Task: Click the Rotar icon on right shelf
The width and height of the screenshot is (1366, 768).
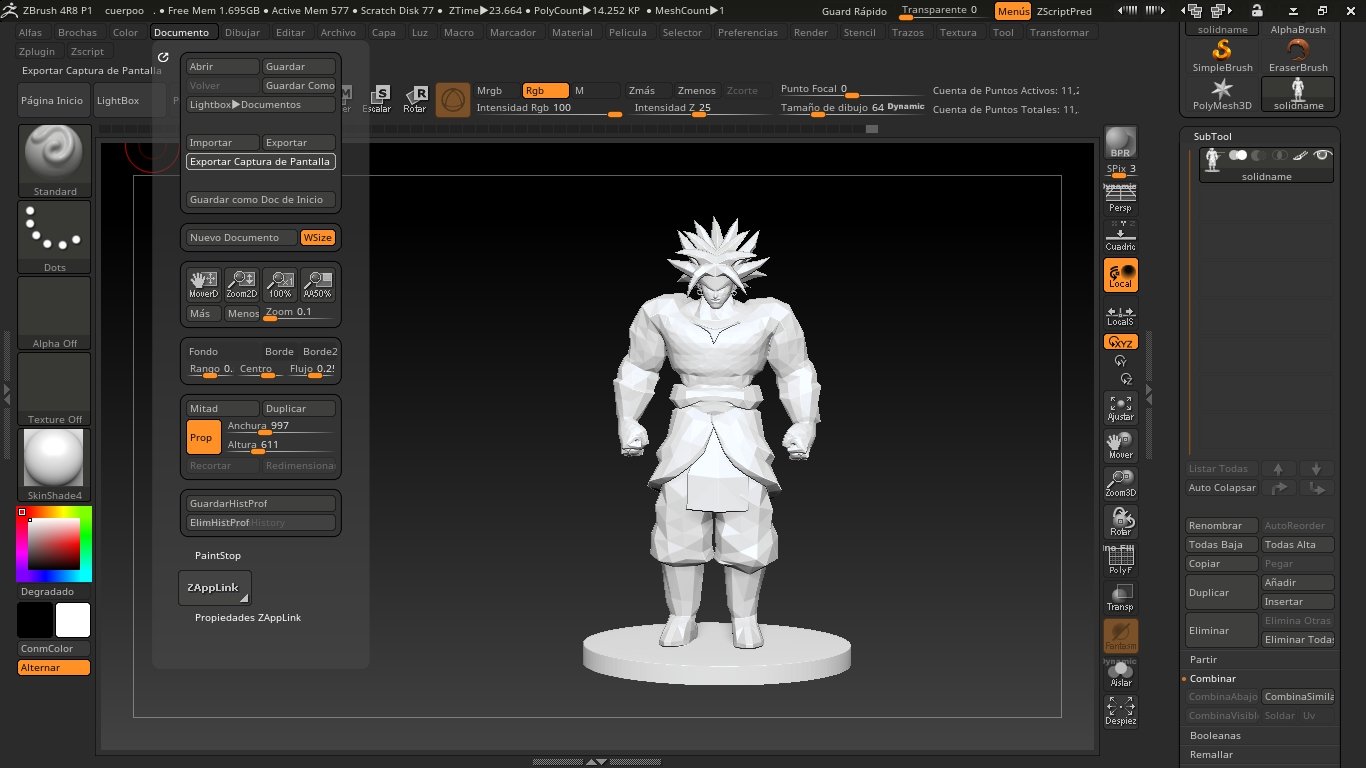Action: (1120, 522)
